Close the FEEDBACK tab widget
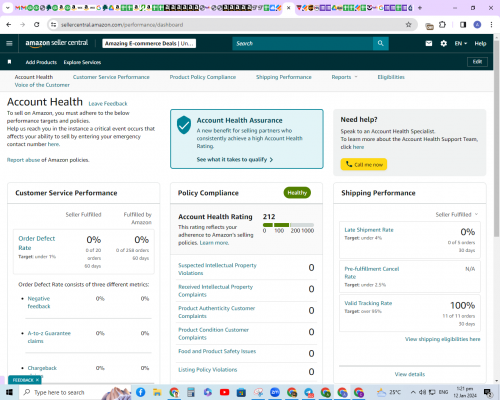The image size is (500, 400). pyautogui.click(x=37, y=380)
